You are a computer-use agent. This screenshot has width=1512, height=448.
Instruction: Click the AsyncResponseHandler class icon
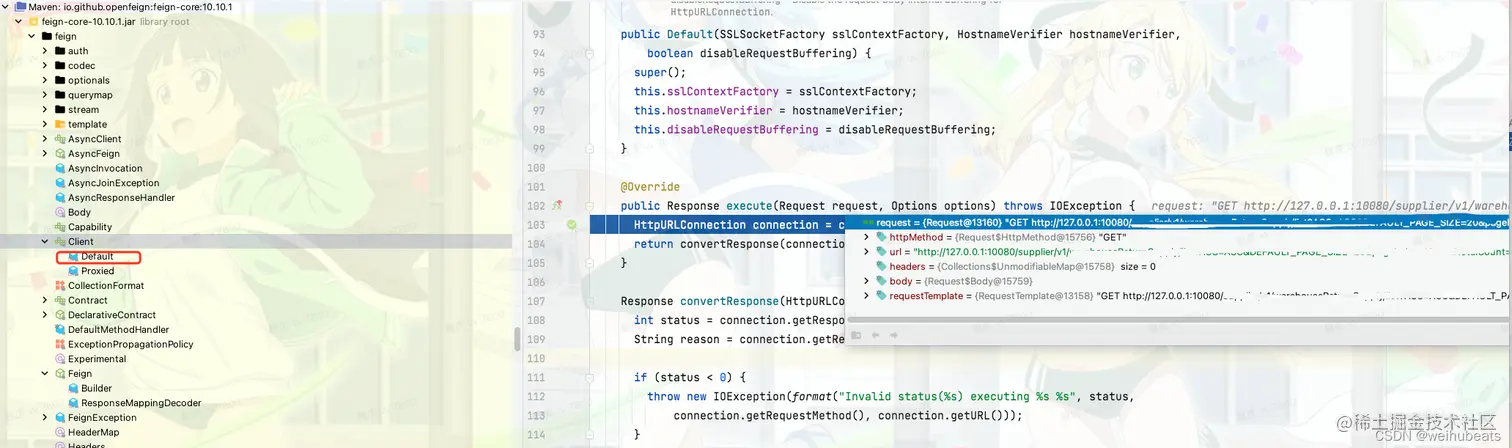point(60,198)
